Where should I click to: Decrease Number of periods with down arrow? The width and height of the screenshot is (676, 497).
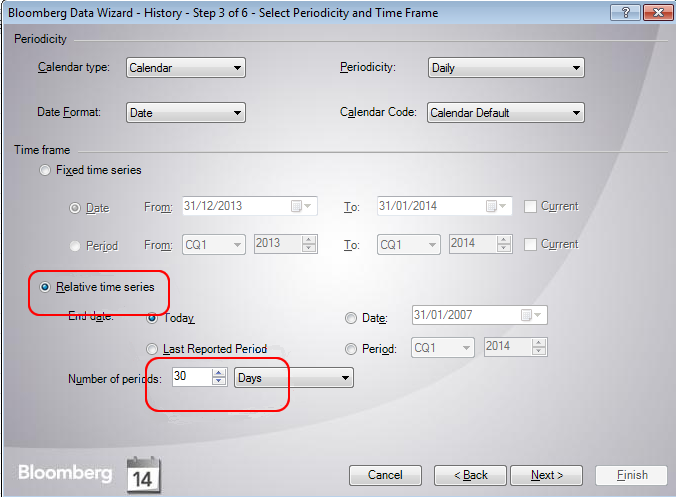[219, 381]
